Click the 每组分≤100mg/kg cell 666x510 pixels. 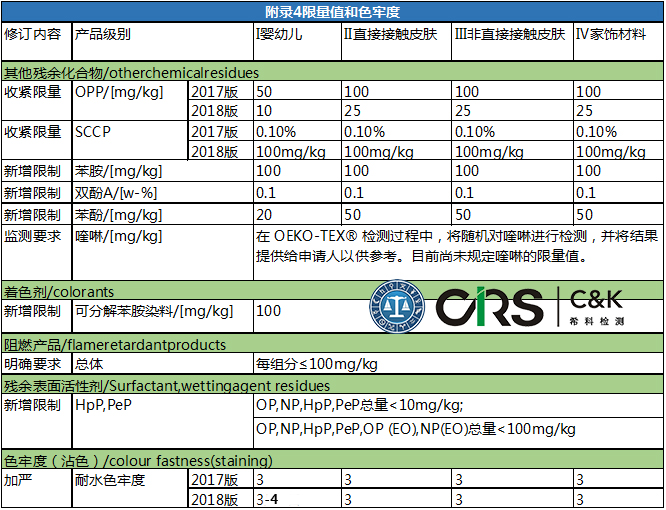[x=316, y=364]
